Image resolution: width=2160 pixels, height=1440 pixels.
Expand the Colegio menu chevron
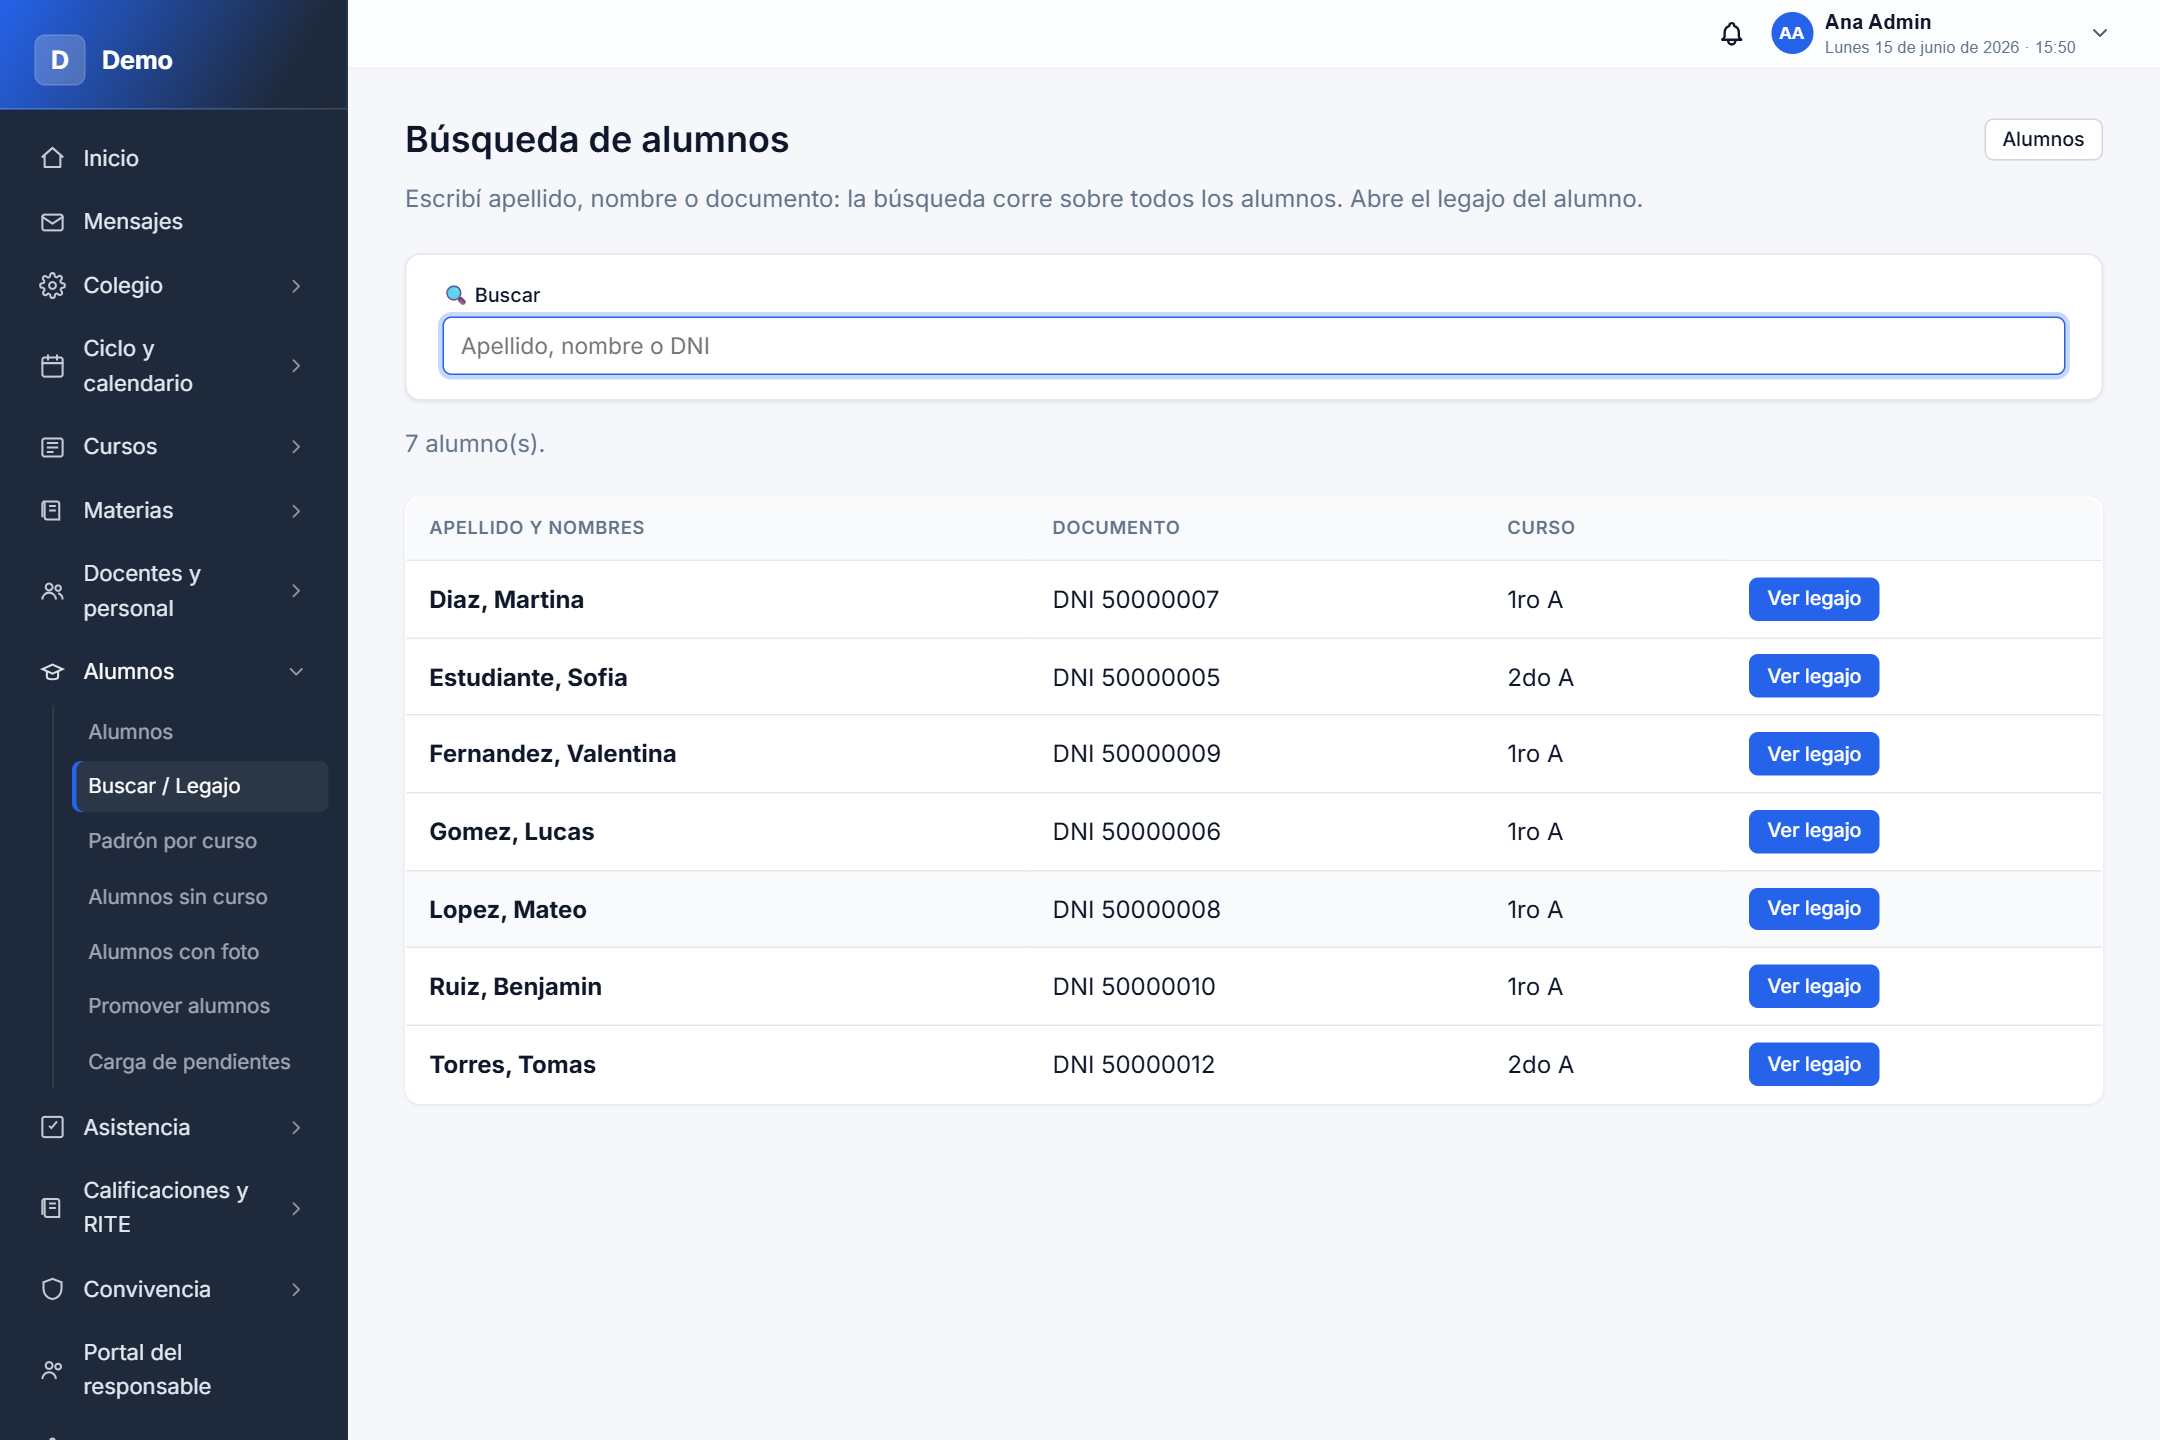tap(296, 286)
